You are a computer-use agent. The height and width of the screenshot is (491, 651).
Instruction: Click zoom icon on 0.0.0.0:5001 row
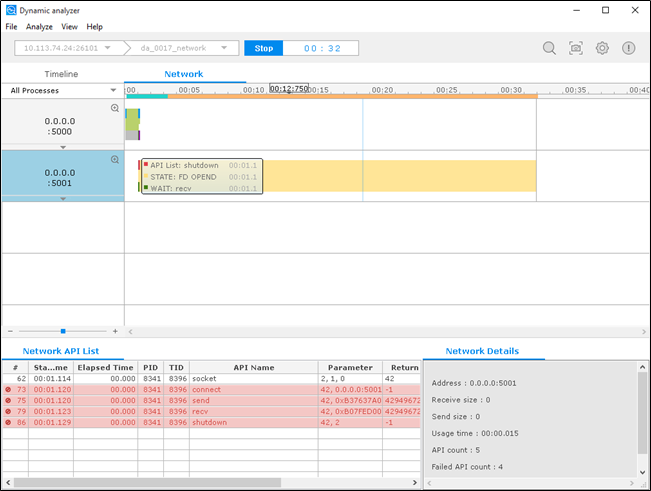(115, 159)
